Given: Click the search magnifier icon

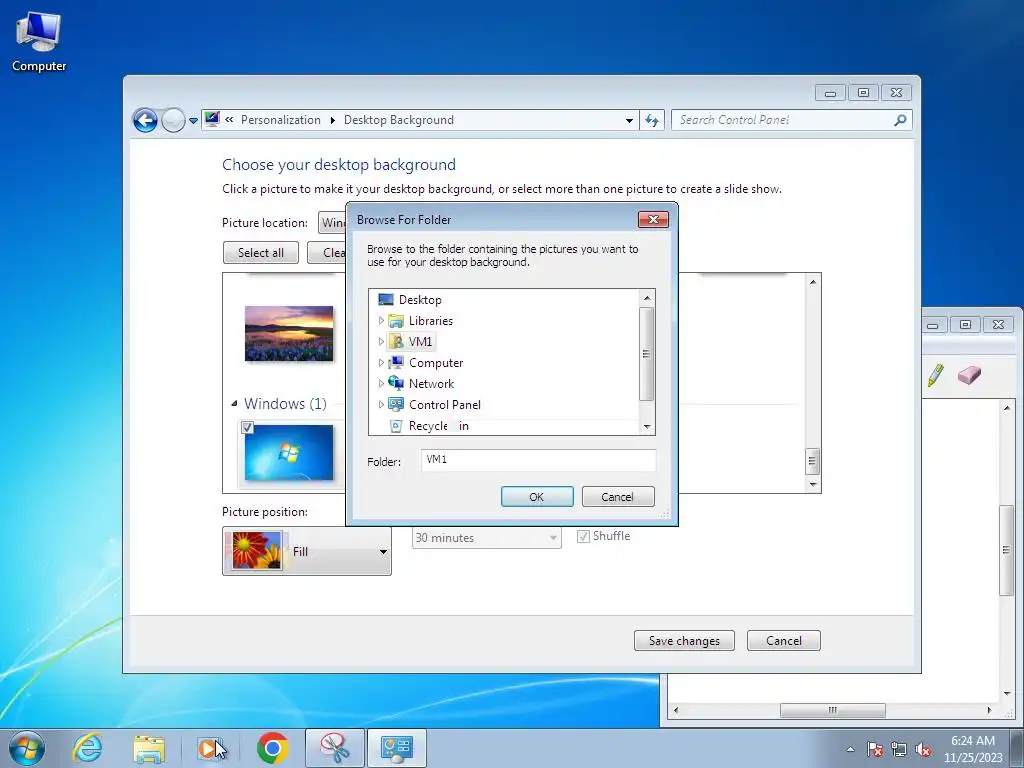Looking at the screenshot, I should (900, 120).
